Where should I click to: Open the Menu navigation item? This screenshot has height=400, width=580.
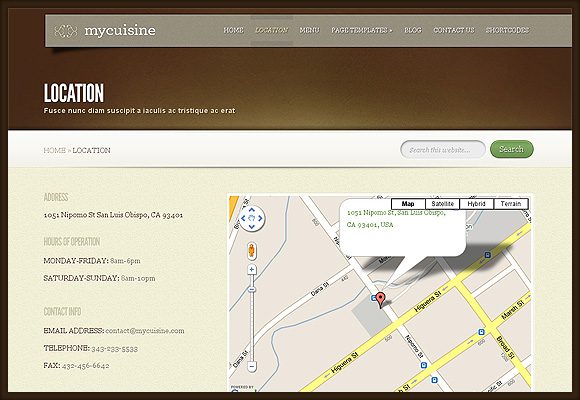coord(309,30)
